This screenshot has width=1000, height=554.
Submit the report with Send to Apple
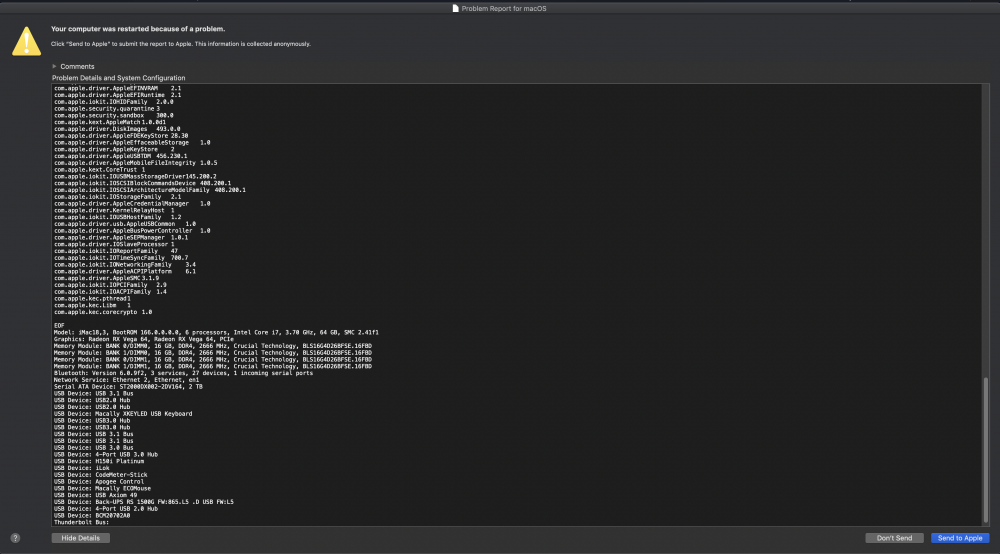[960, 538]
